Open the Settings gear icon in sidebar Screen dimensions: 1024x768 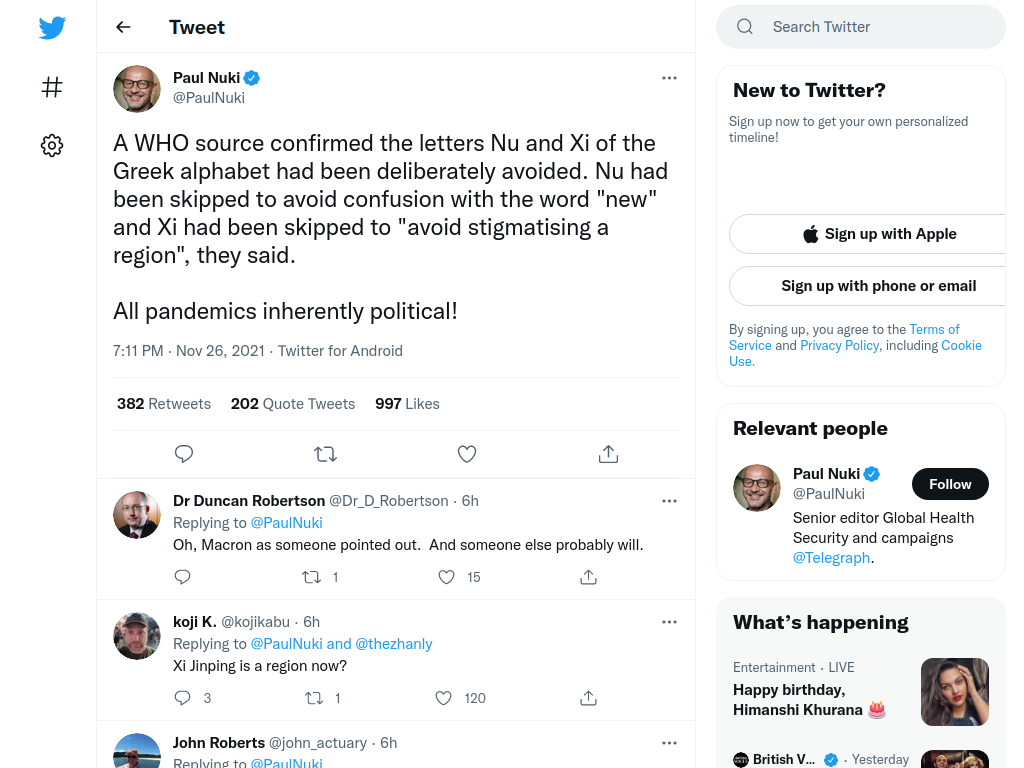pos(52,145)
